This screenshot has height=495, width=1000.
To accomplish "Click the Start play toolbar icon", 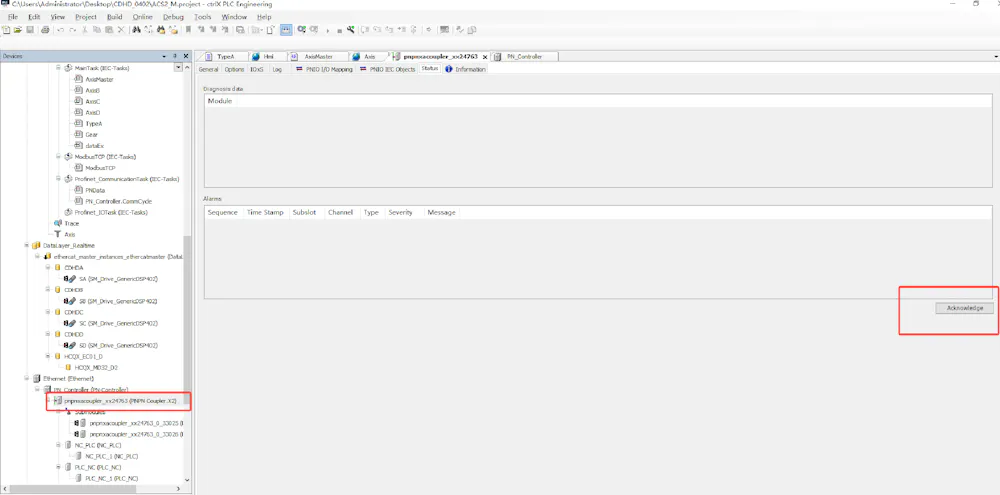I will (x=328, y=30).
